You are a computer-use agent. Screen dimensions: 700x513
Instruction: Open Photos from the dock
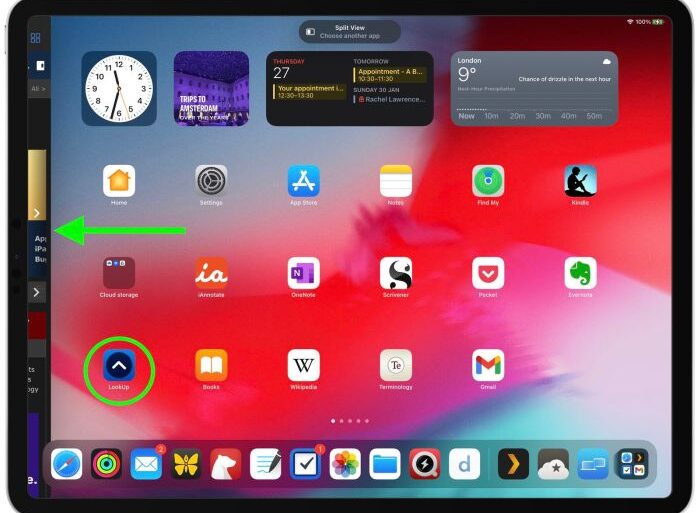[x=345, y=464]
